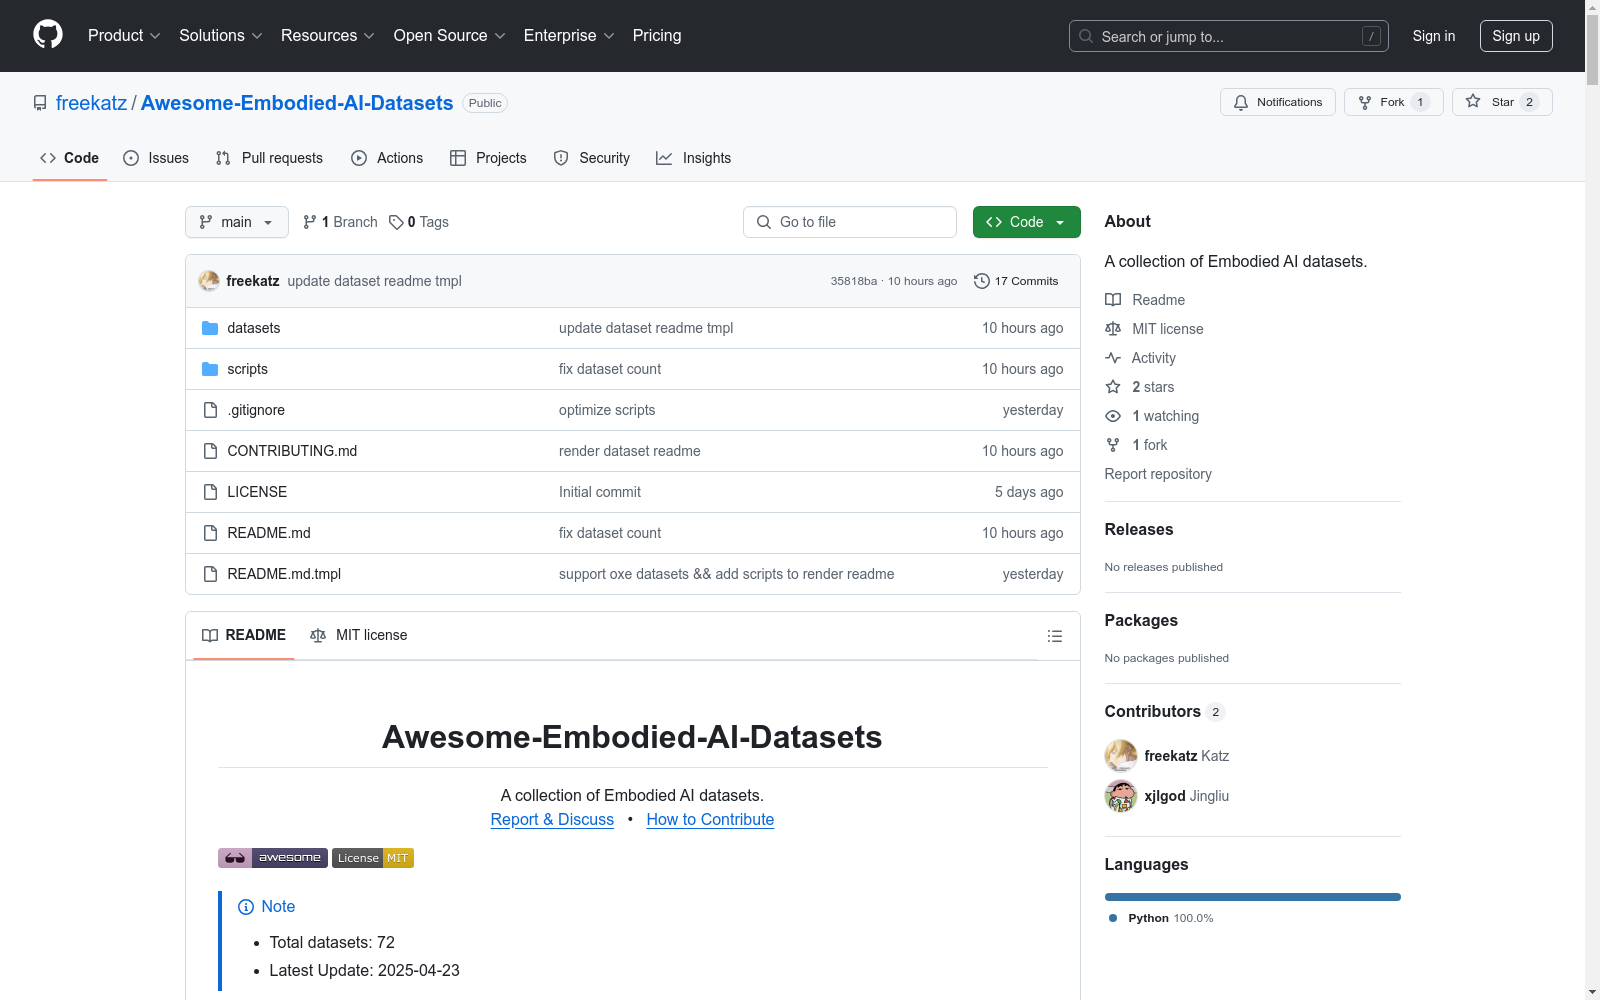1600x1000 pixels.
Task: Click the scripts folder icon
Action: pos(210,369)
